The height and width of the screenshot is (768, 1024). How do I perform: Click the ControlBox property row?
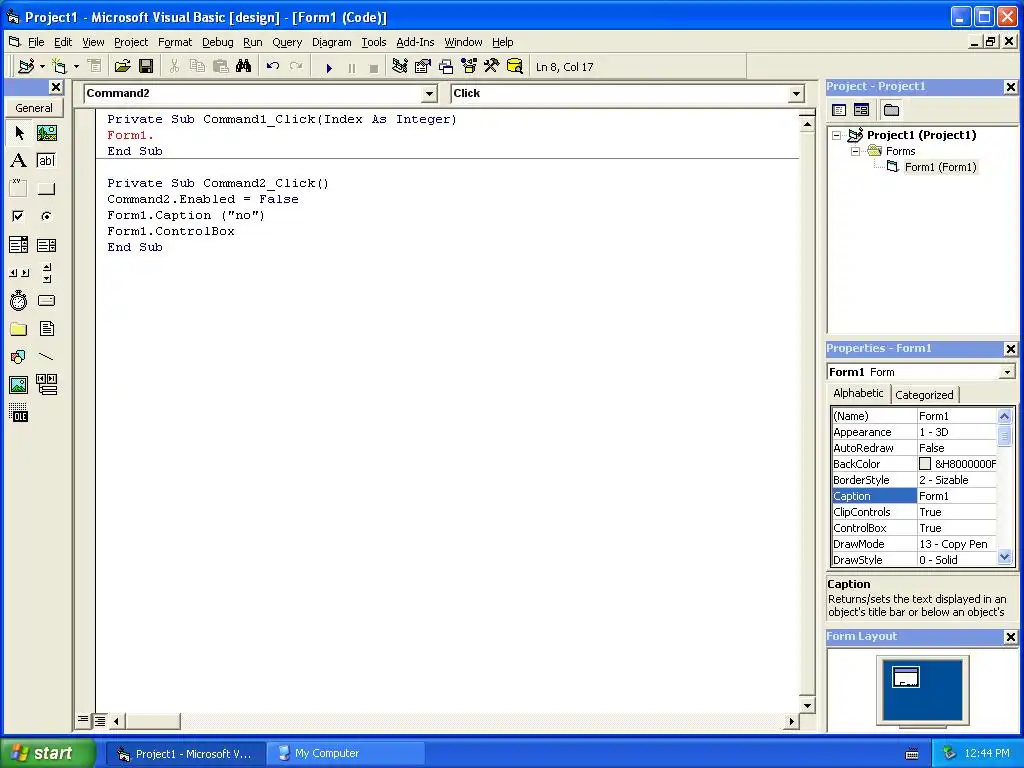[914, 528]
